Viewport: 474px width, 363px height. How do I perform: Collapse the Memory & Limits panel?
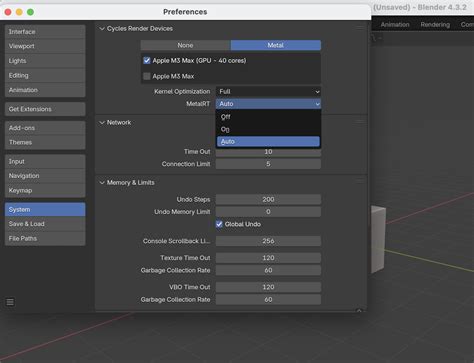[102, 183]
